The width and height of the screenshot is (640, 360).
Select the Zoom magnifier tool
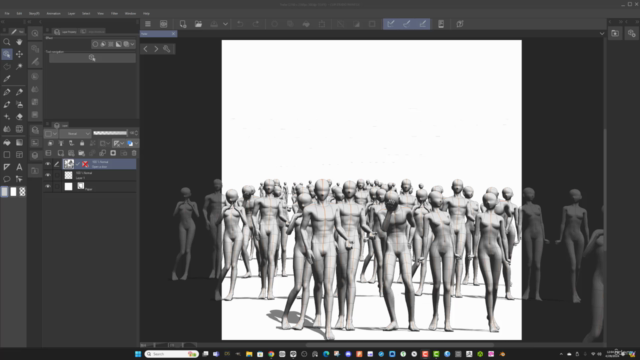7,42
